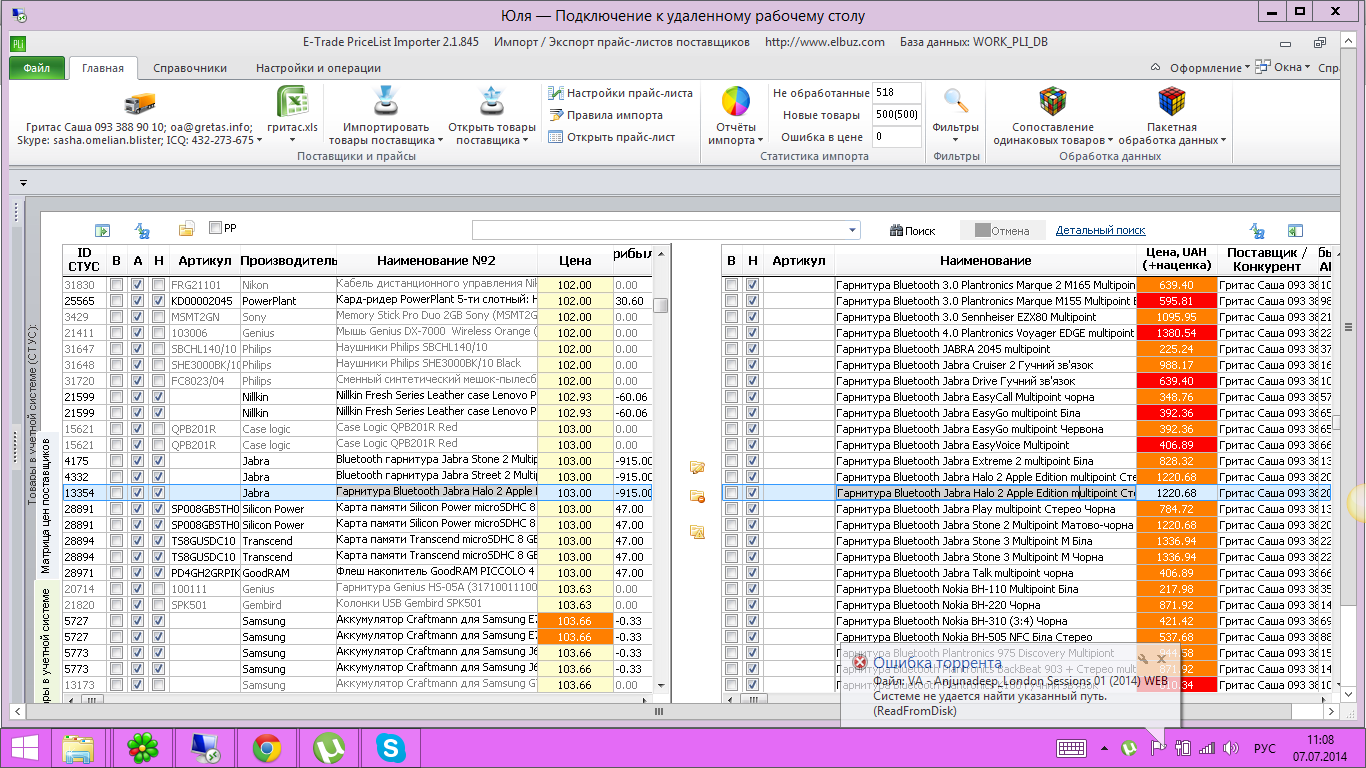Click the Отмена button
This screenshot has width=1366, height=768.
coord(1002,231)
